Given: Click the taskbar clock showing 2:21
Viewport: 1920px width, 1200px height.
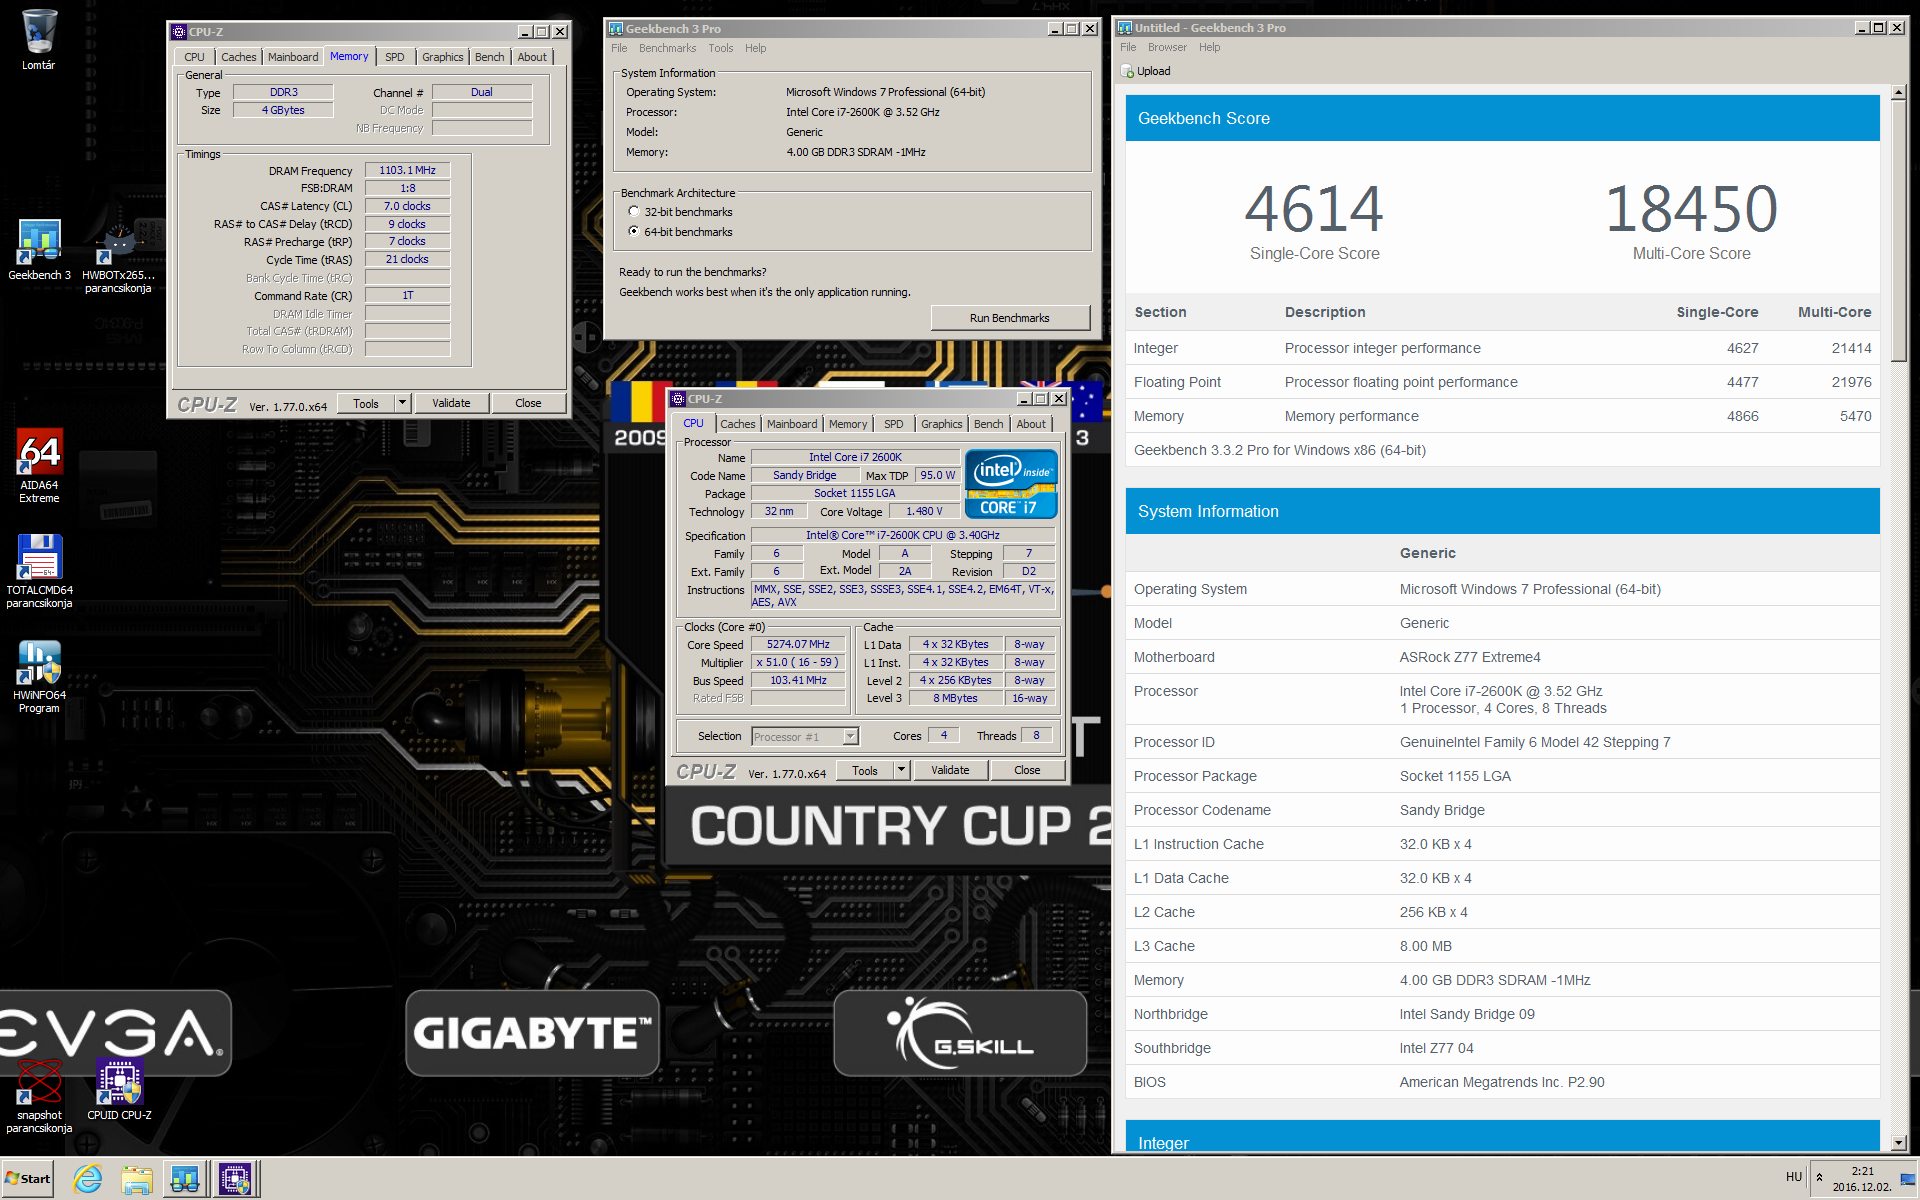Looking at the screenshot, I should coord(1862,1170).
